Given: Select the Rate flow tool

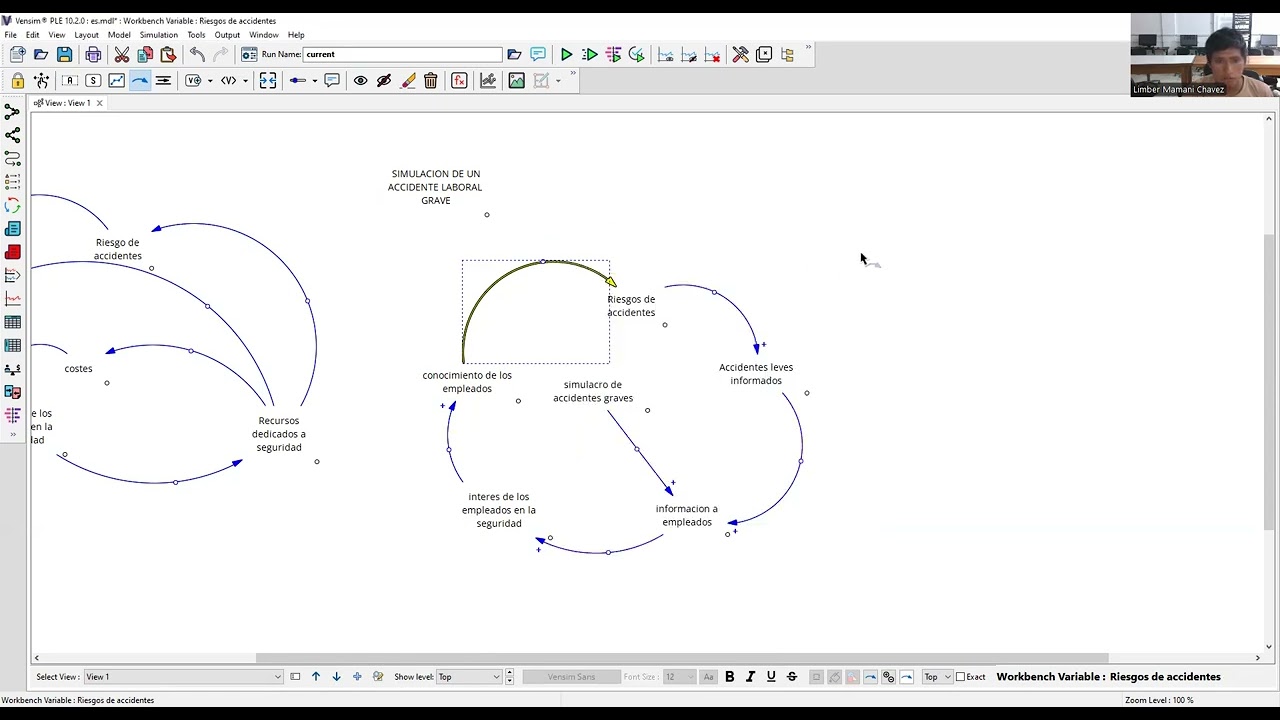Looking at the screenshot, I should 164,81.
